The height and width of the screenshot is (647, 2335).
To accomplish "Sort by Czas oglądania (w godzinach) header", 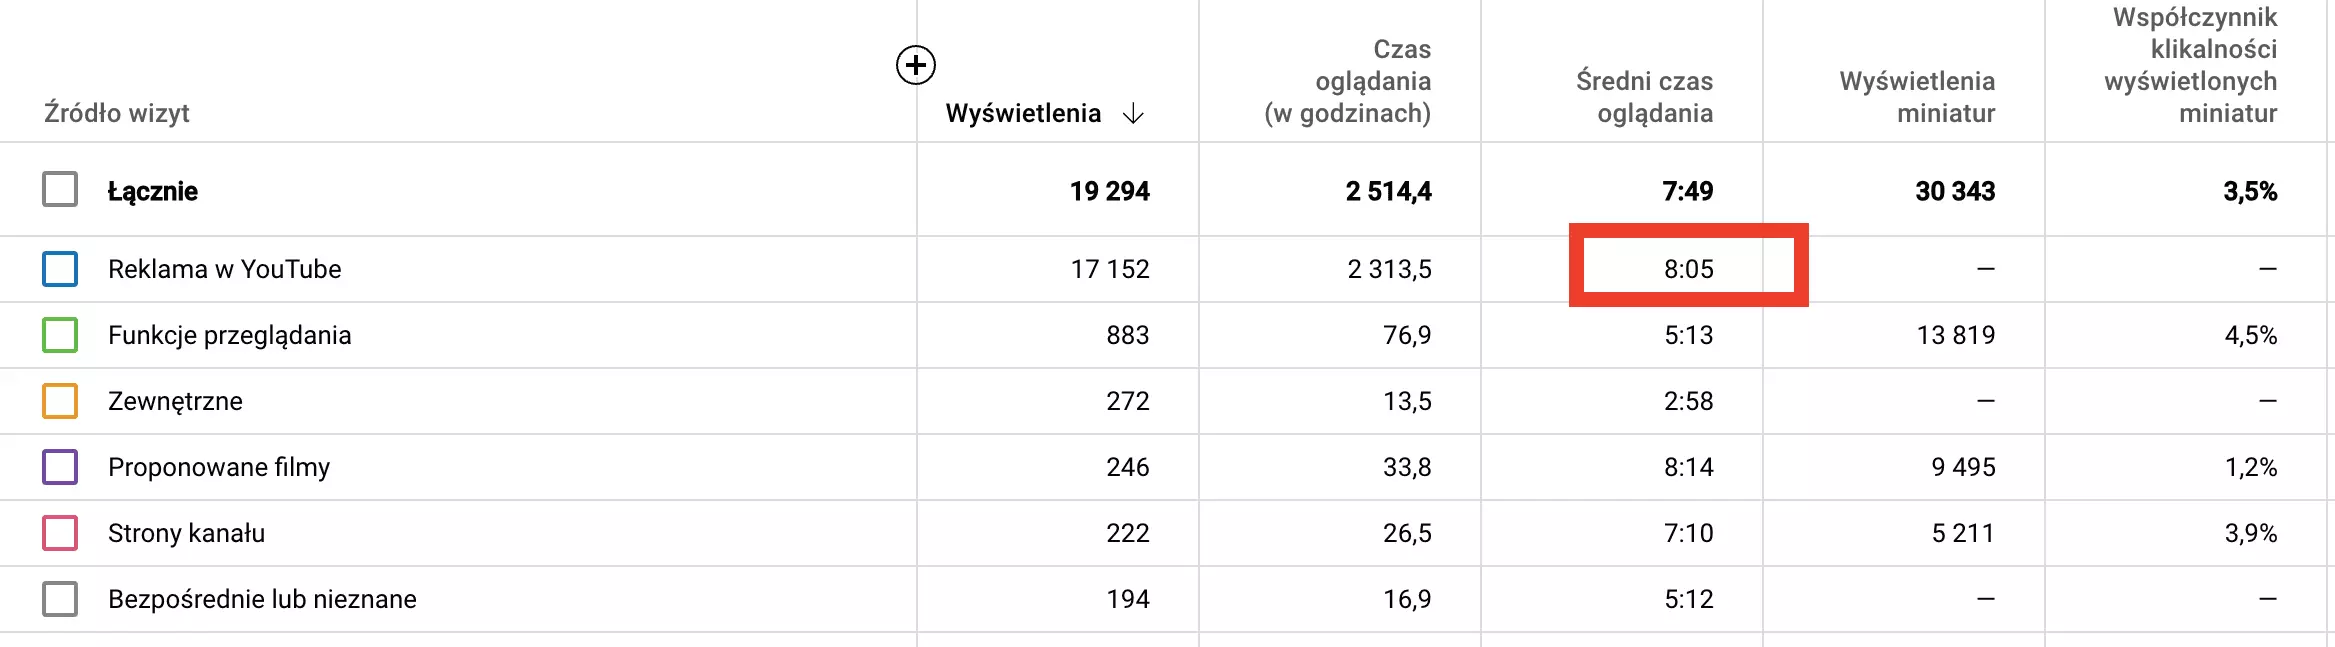I will click(x=1348, y=81).
